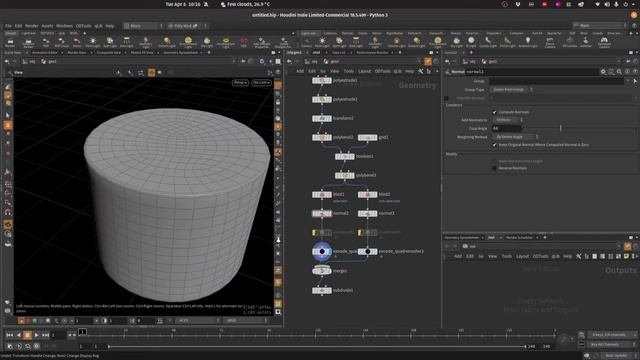640x360 pixels.
Task: Open the File menu
Action: click(8, 26)
